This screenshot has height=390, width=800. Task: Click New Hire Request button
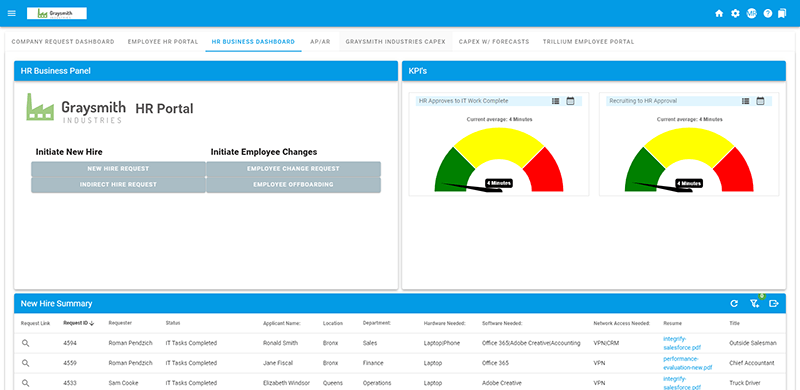tap(118, 169)
